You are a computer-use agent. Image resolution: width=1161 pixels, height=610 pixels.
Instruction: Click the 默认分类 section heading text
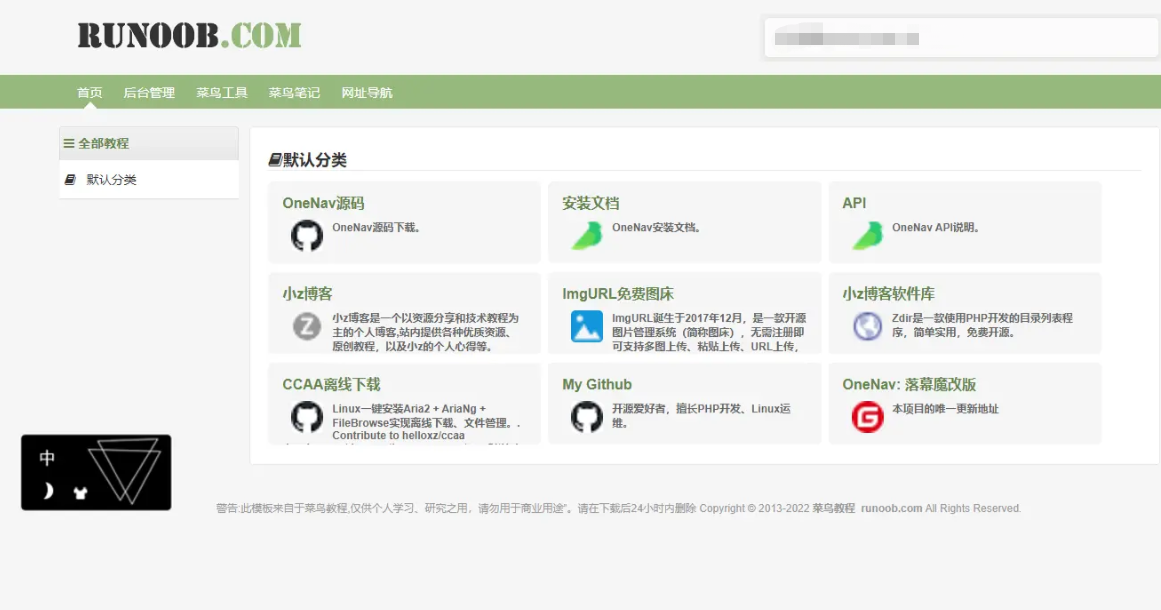pos(315,160)
